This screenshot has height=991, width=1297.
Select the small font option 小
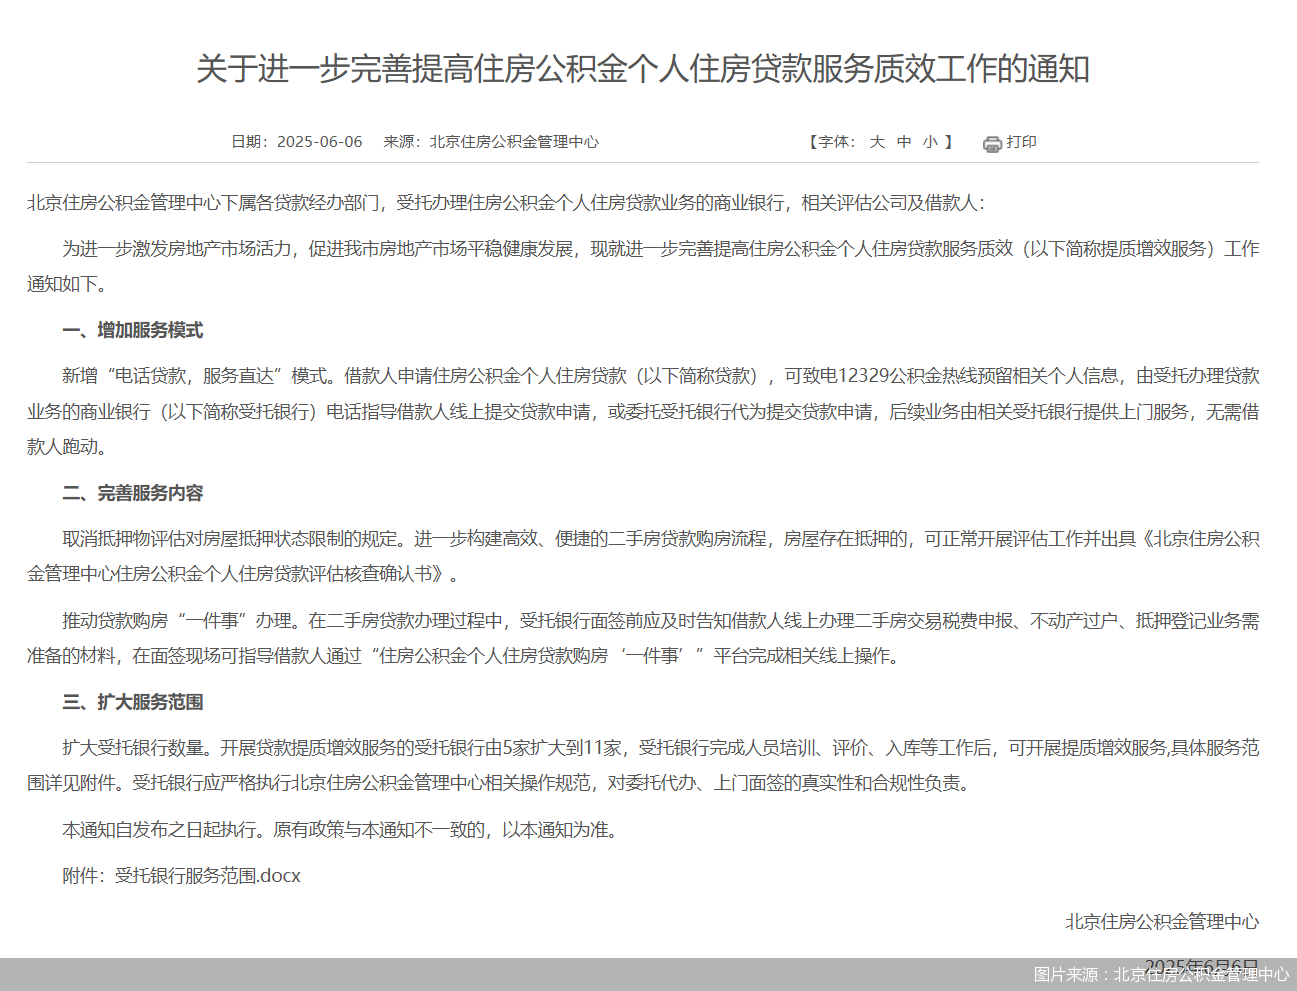[x=930, y=142]
